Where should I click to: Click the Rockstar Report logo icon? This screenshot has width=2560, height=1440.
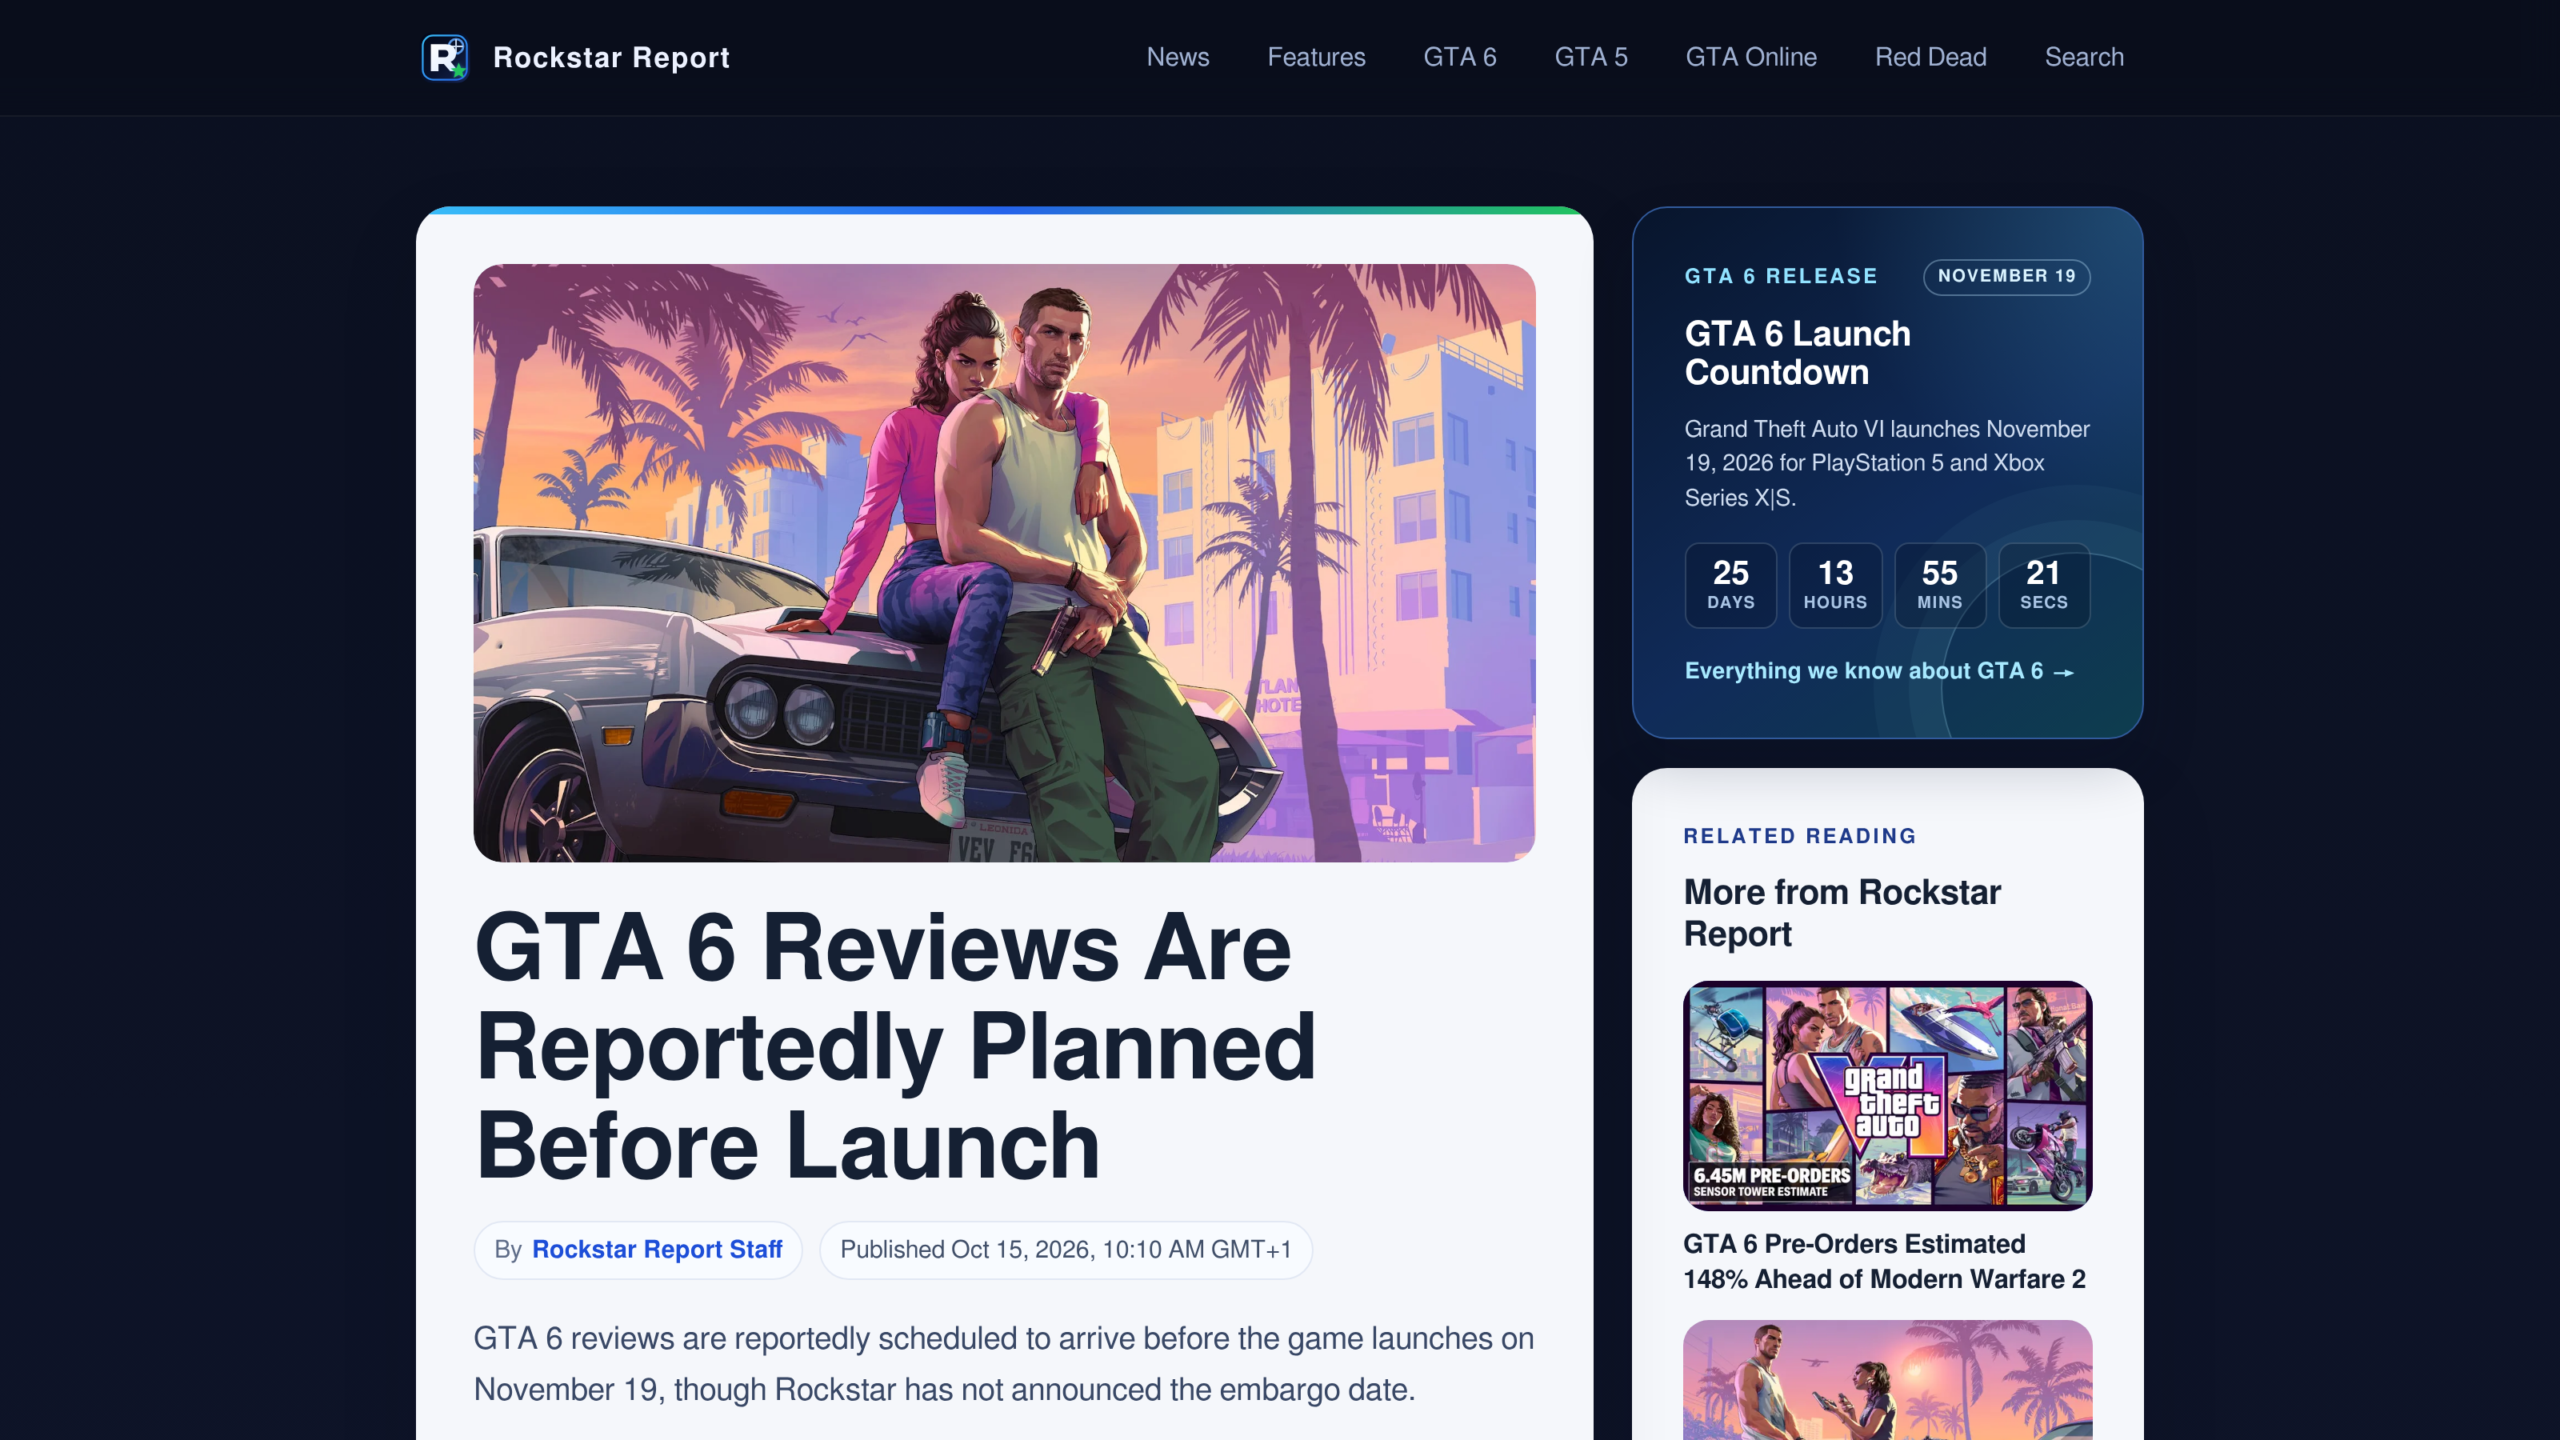[x=444, y=57]
